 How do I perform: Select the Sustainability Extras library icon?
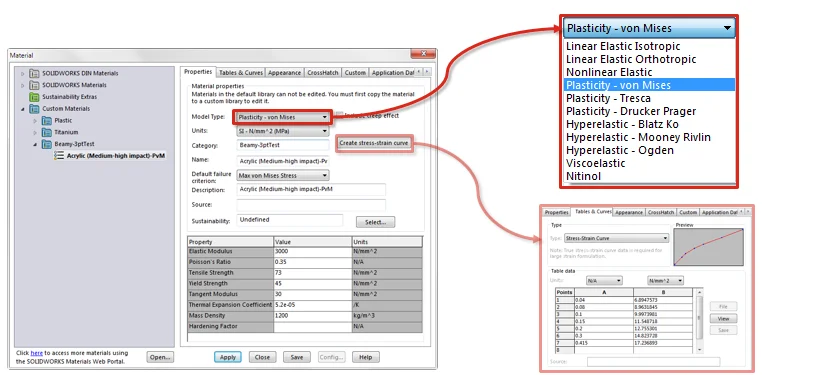[x=34, y=97]
